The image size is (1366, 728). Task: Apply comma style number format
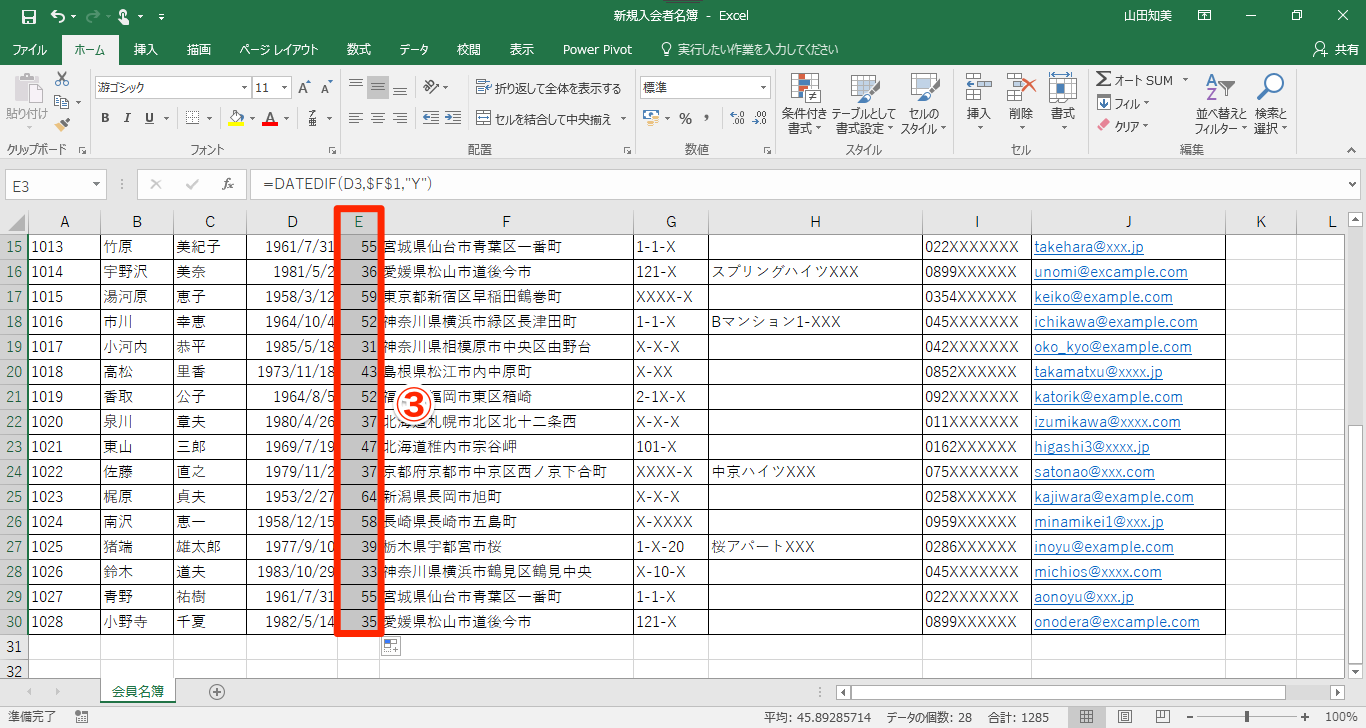tap(708, 118)
